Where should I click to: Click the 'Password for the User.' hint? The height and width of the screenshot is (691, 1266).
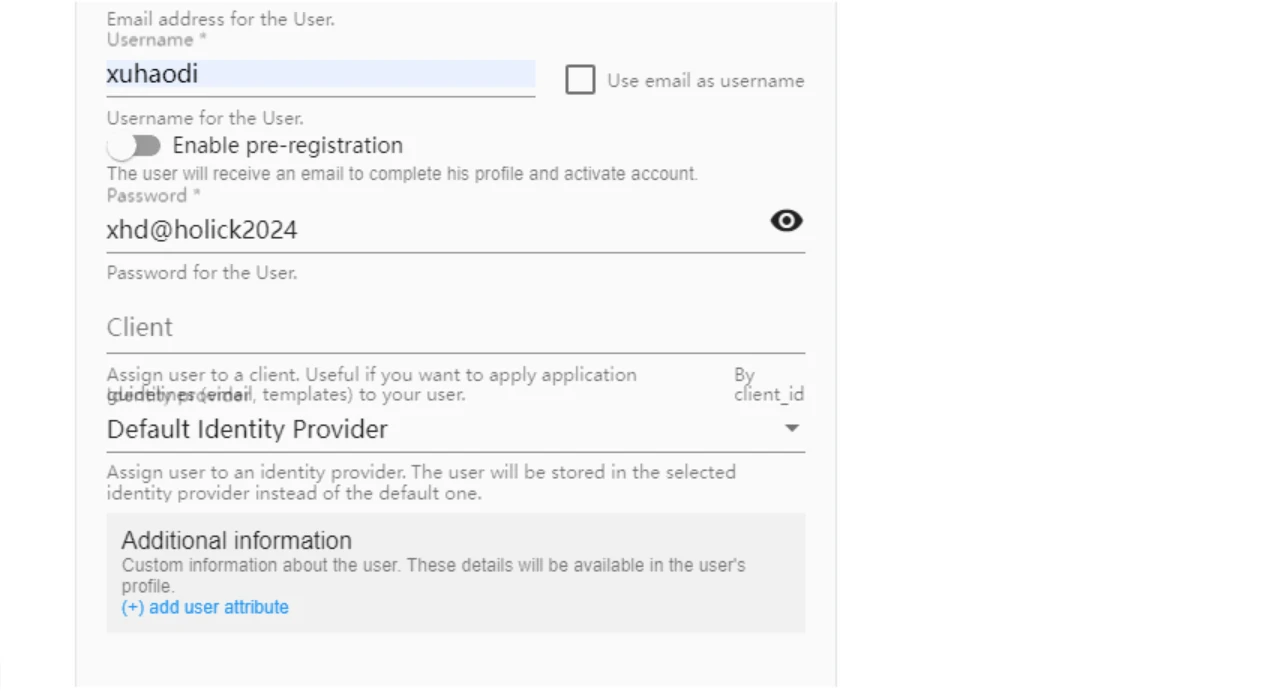(202, 273)
